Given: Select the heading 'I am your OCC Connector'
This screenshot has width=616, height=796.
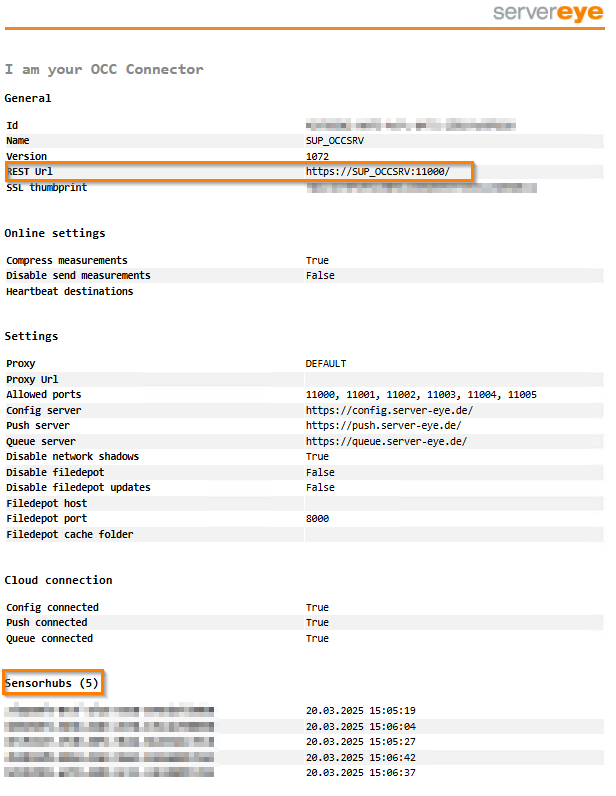Looking at the screenshot, I should [104, 70].
